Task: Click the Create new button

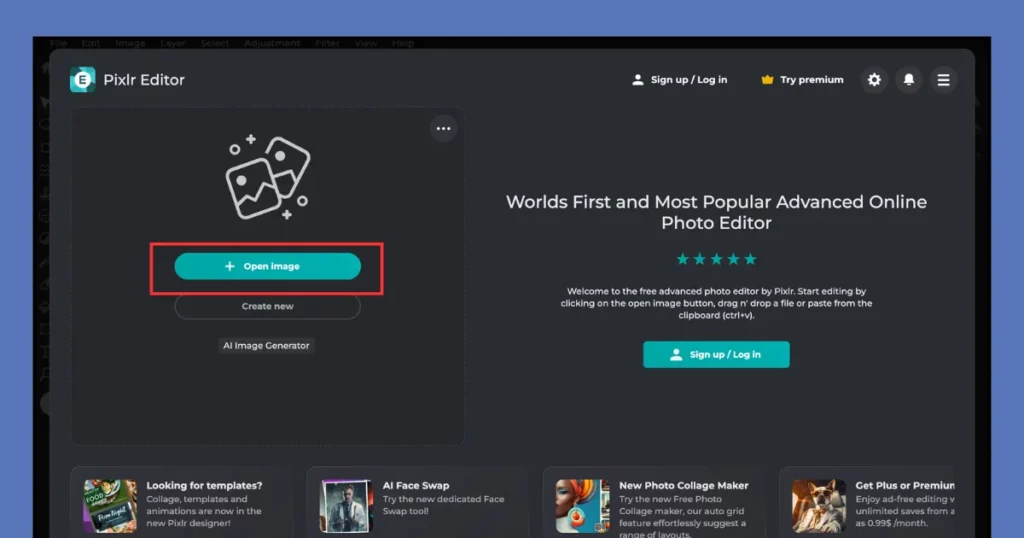Action: (x=267, y=306)
